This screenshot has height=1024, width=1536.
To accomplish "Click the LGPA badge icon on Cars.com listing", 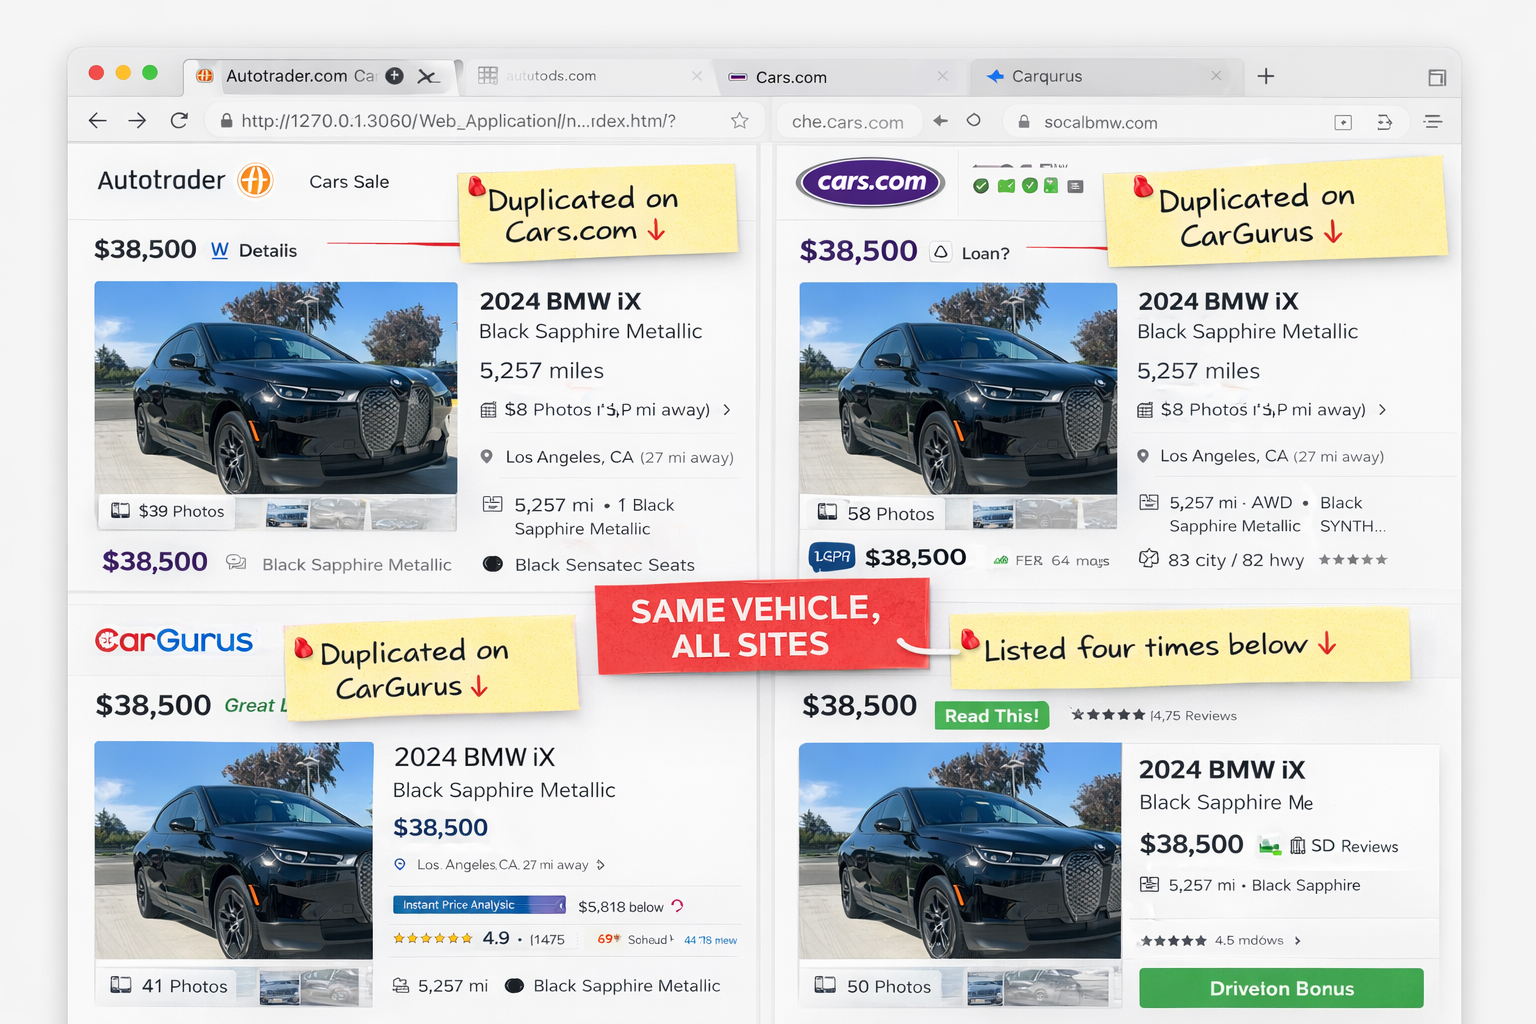I will pos(831,556).
